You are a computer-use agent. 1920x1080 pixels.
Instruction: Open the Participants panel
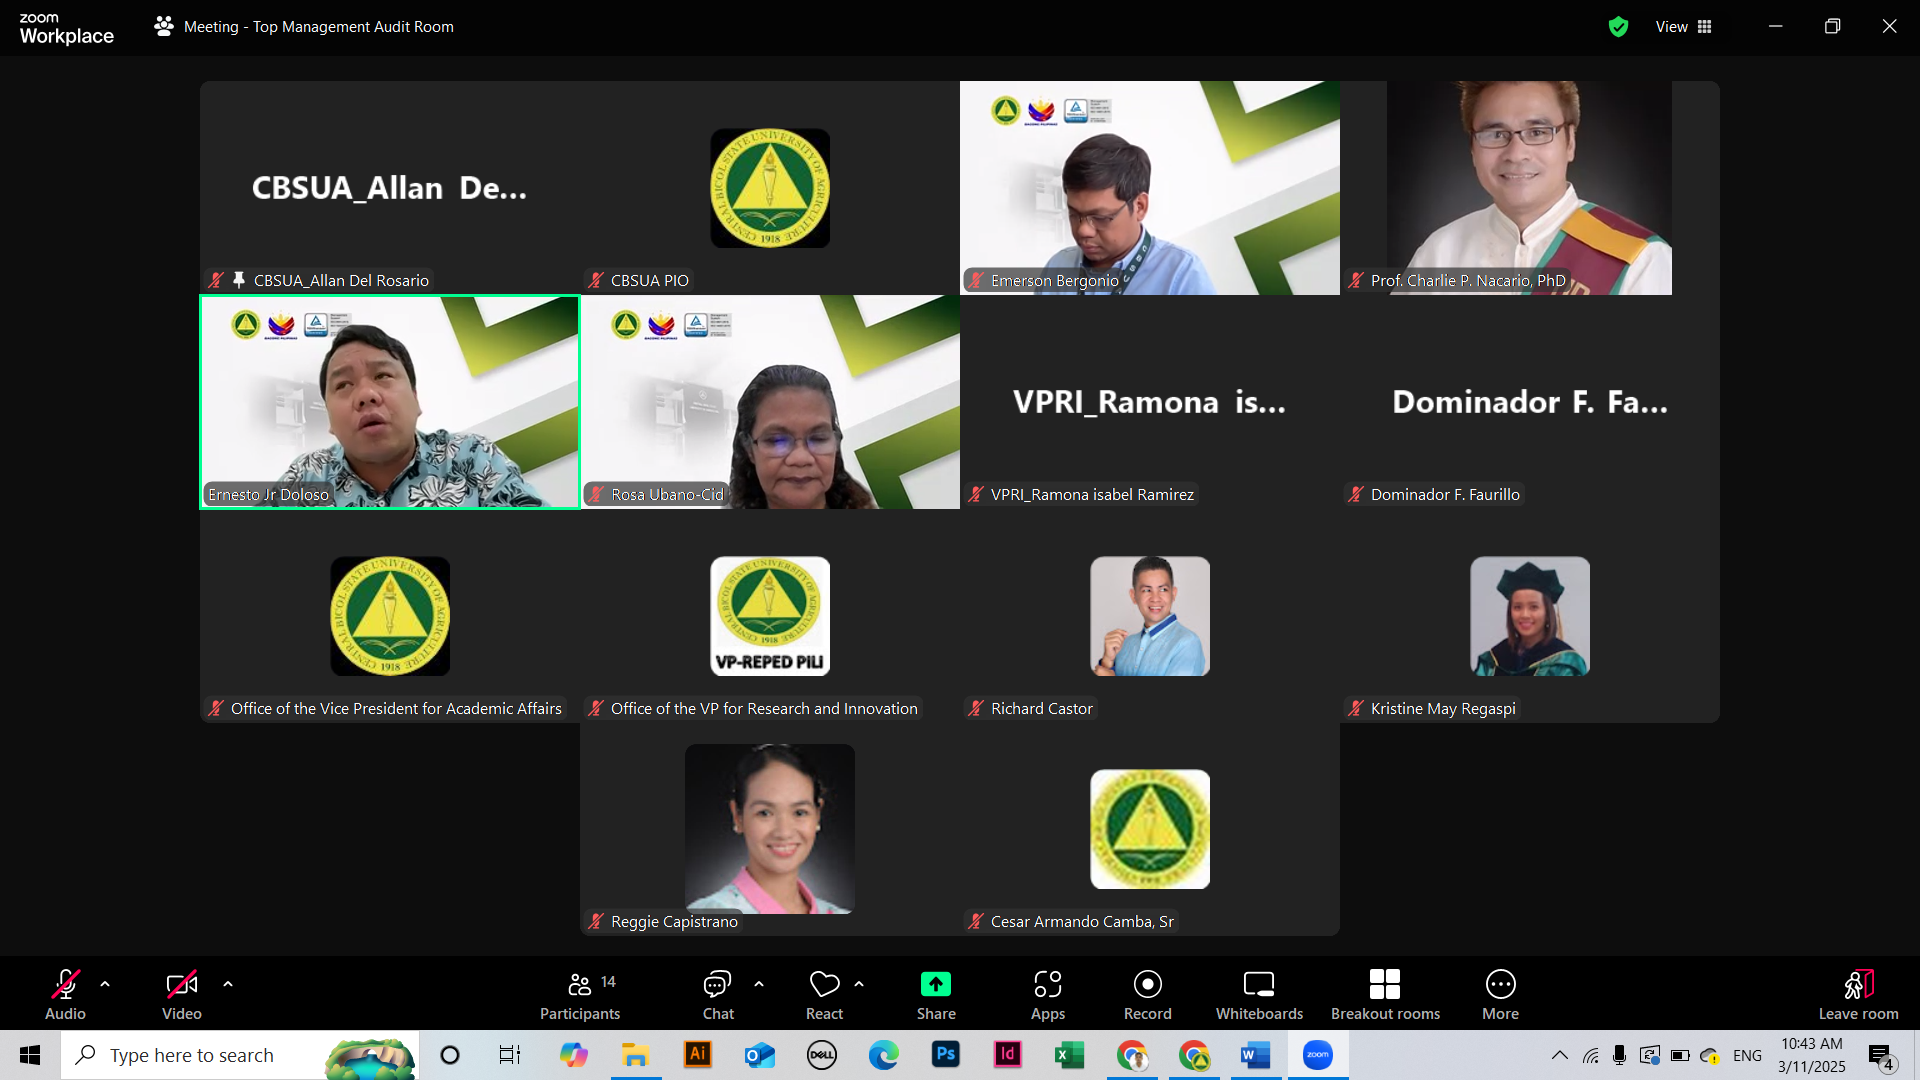pos(580,995)
